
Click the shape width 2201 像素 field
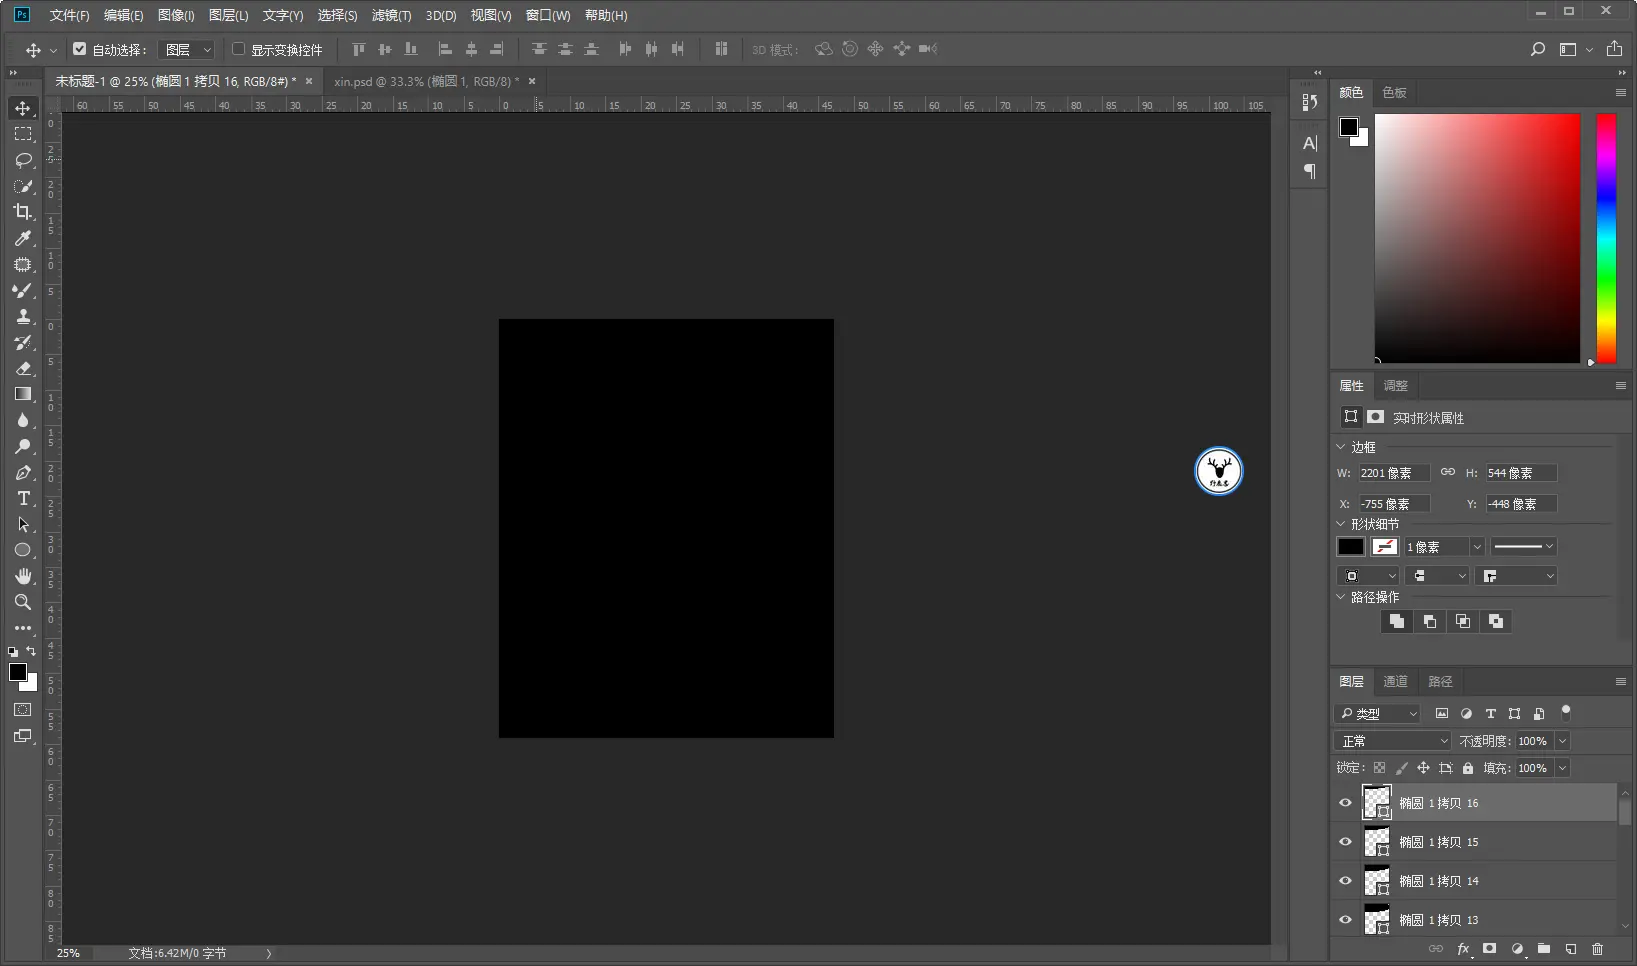[x=1394, y=473]
